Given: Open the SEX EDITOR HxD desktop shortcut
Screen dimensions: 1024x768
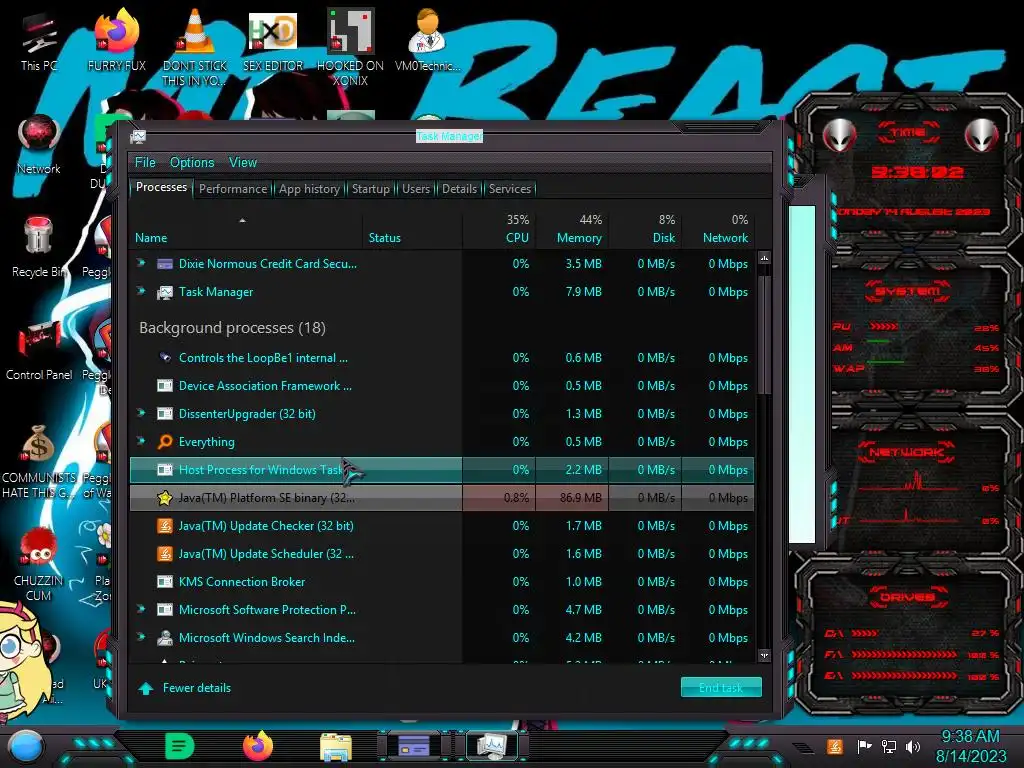Looking at the screenshot, I should click(273, 42).
